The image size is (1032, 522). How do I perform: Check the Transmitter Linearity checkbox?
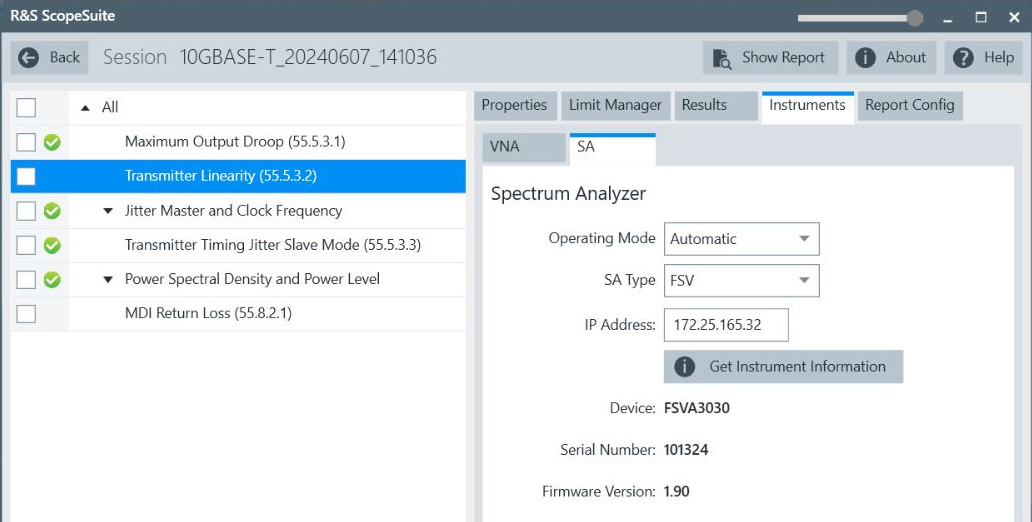click(x=26, y=176)
